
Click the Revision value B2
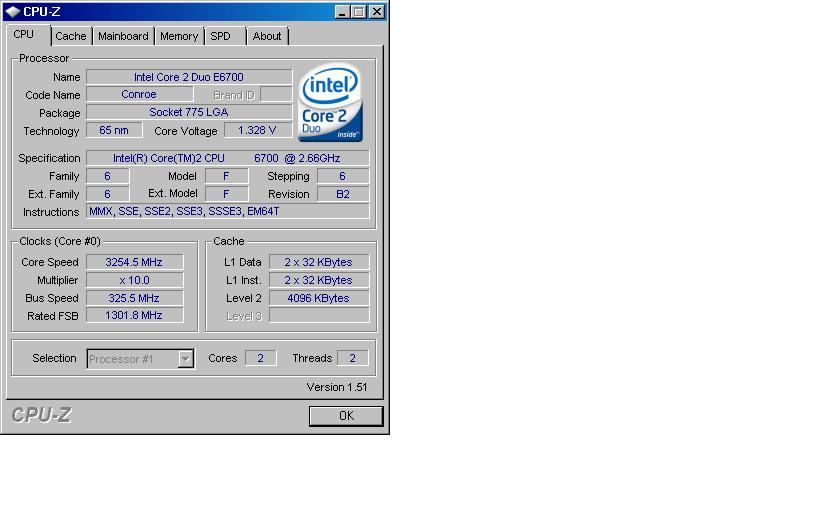343,194
